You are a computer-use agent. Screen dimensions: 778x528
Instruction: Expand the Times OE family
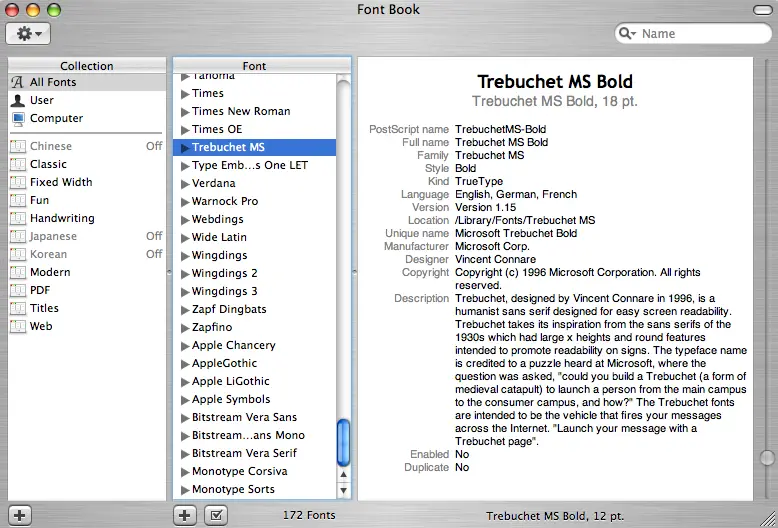tap(185, 130)
